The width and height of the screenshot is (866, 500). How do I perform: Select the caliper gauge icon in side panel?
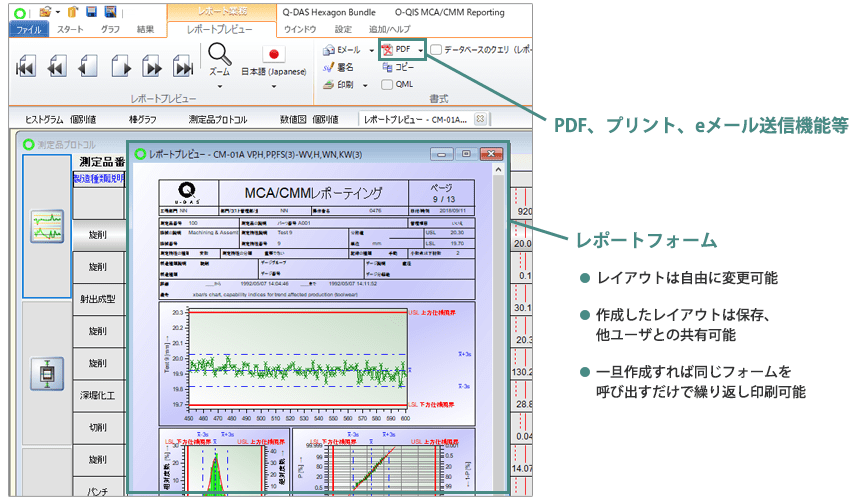click(x=47, y=373)
